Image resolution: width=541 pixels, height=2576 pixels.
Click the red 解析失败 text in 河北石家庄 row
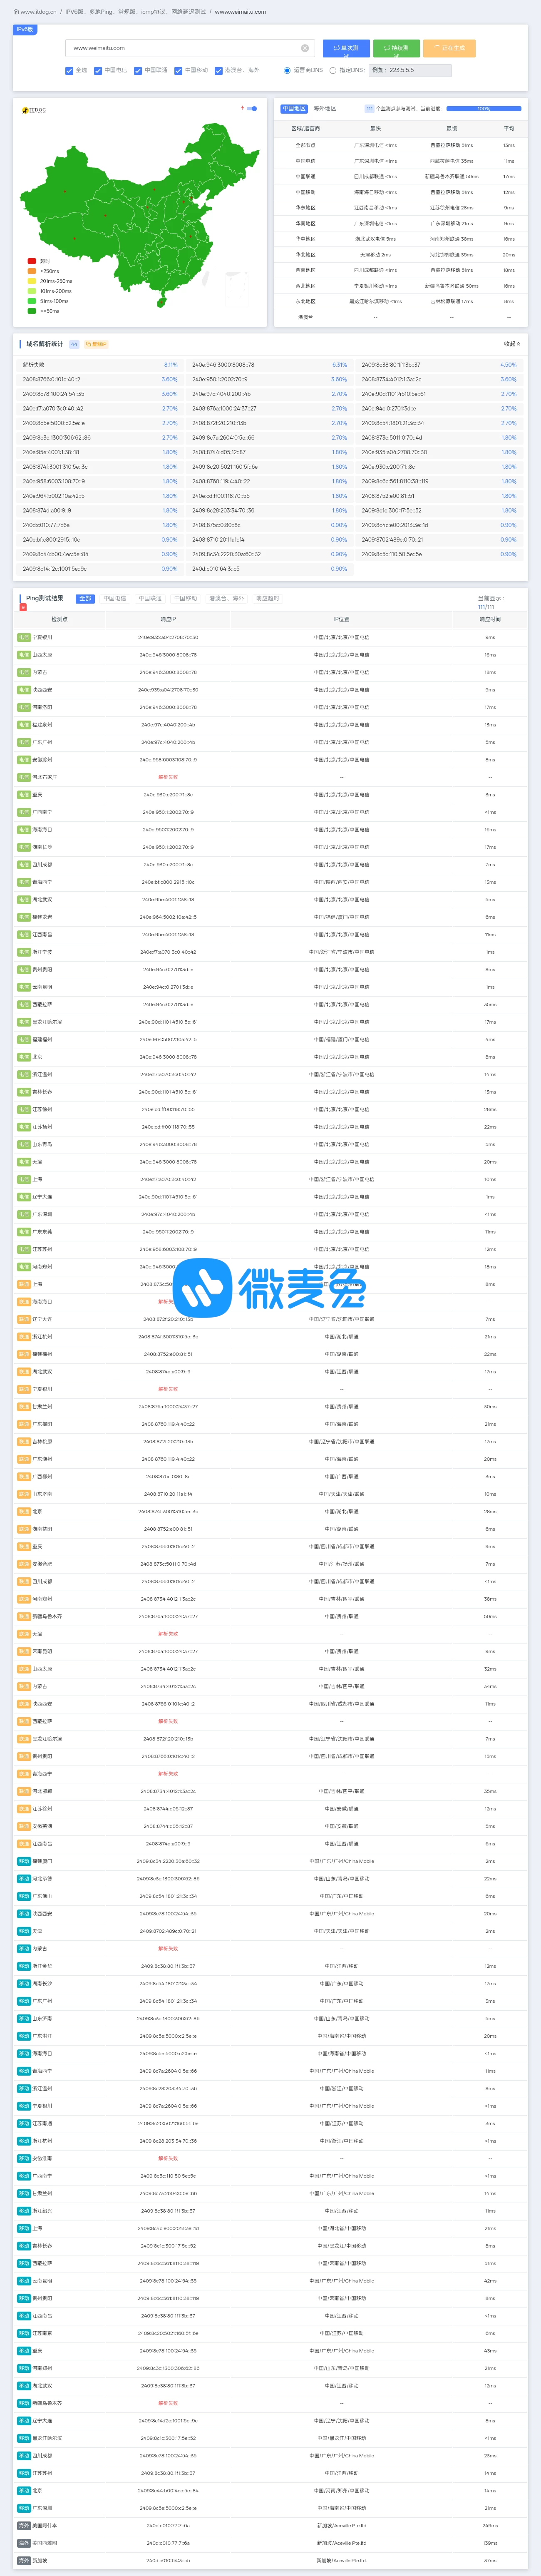168,777
